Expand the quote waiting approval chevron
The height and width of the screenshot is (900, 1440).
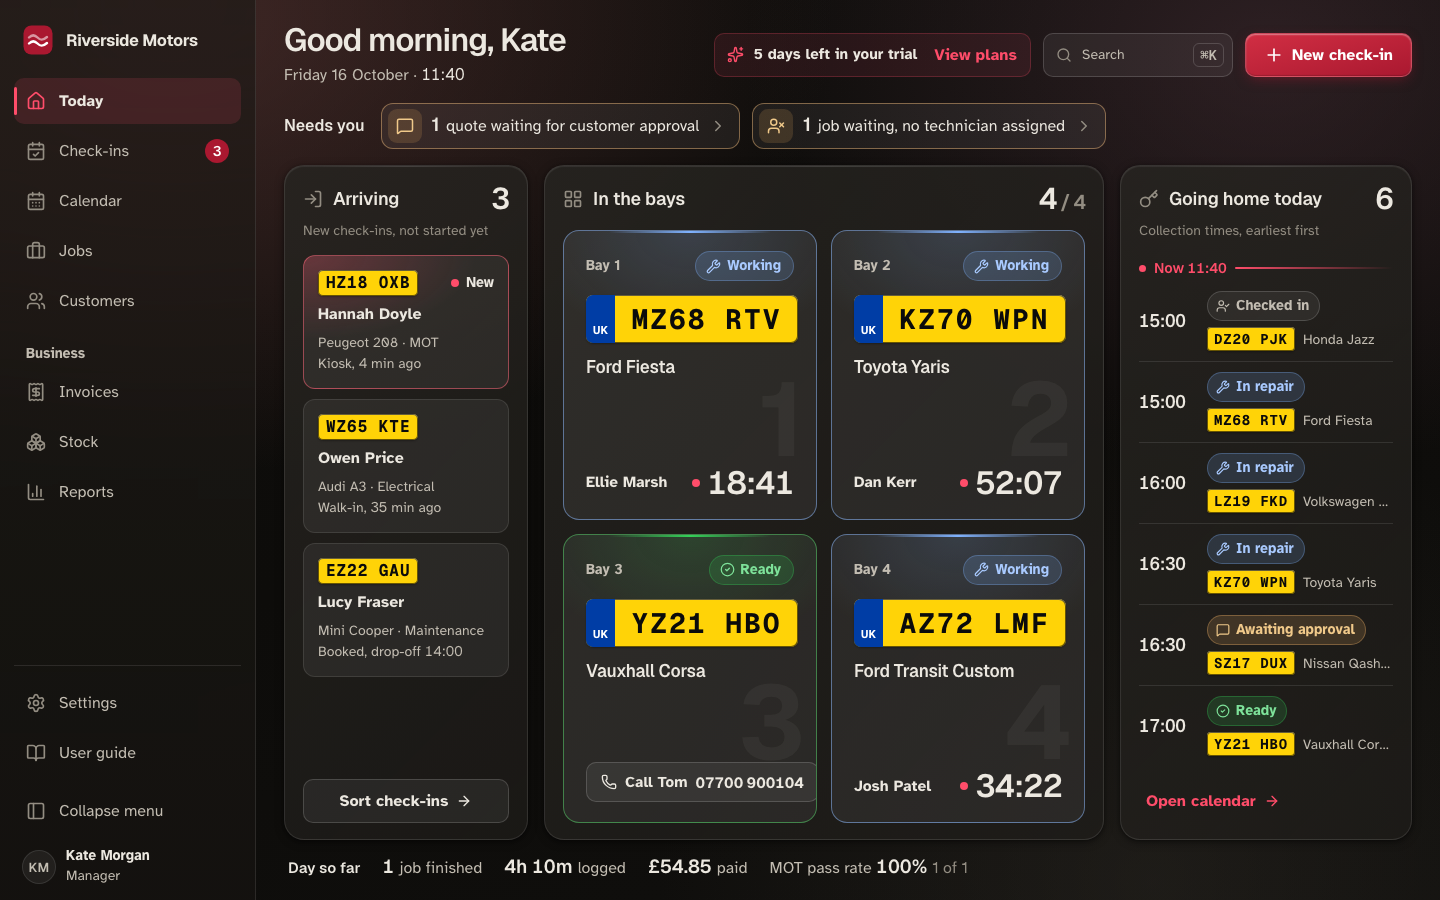(x=718, y=126)
